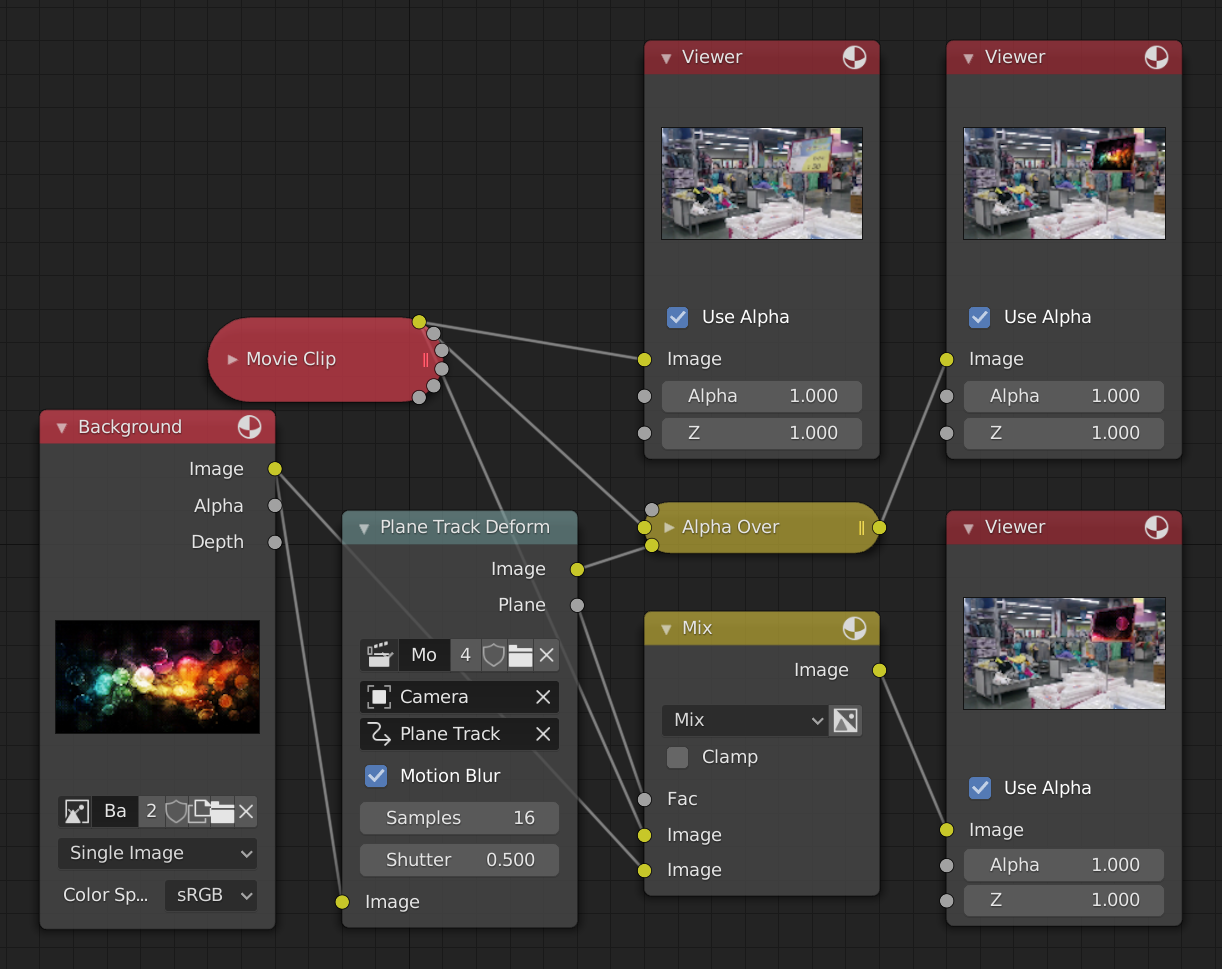Click the Alpha Over node options marker
This screenshot has height=969, width=1222.
861,527
